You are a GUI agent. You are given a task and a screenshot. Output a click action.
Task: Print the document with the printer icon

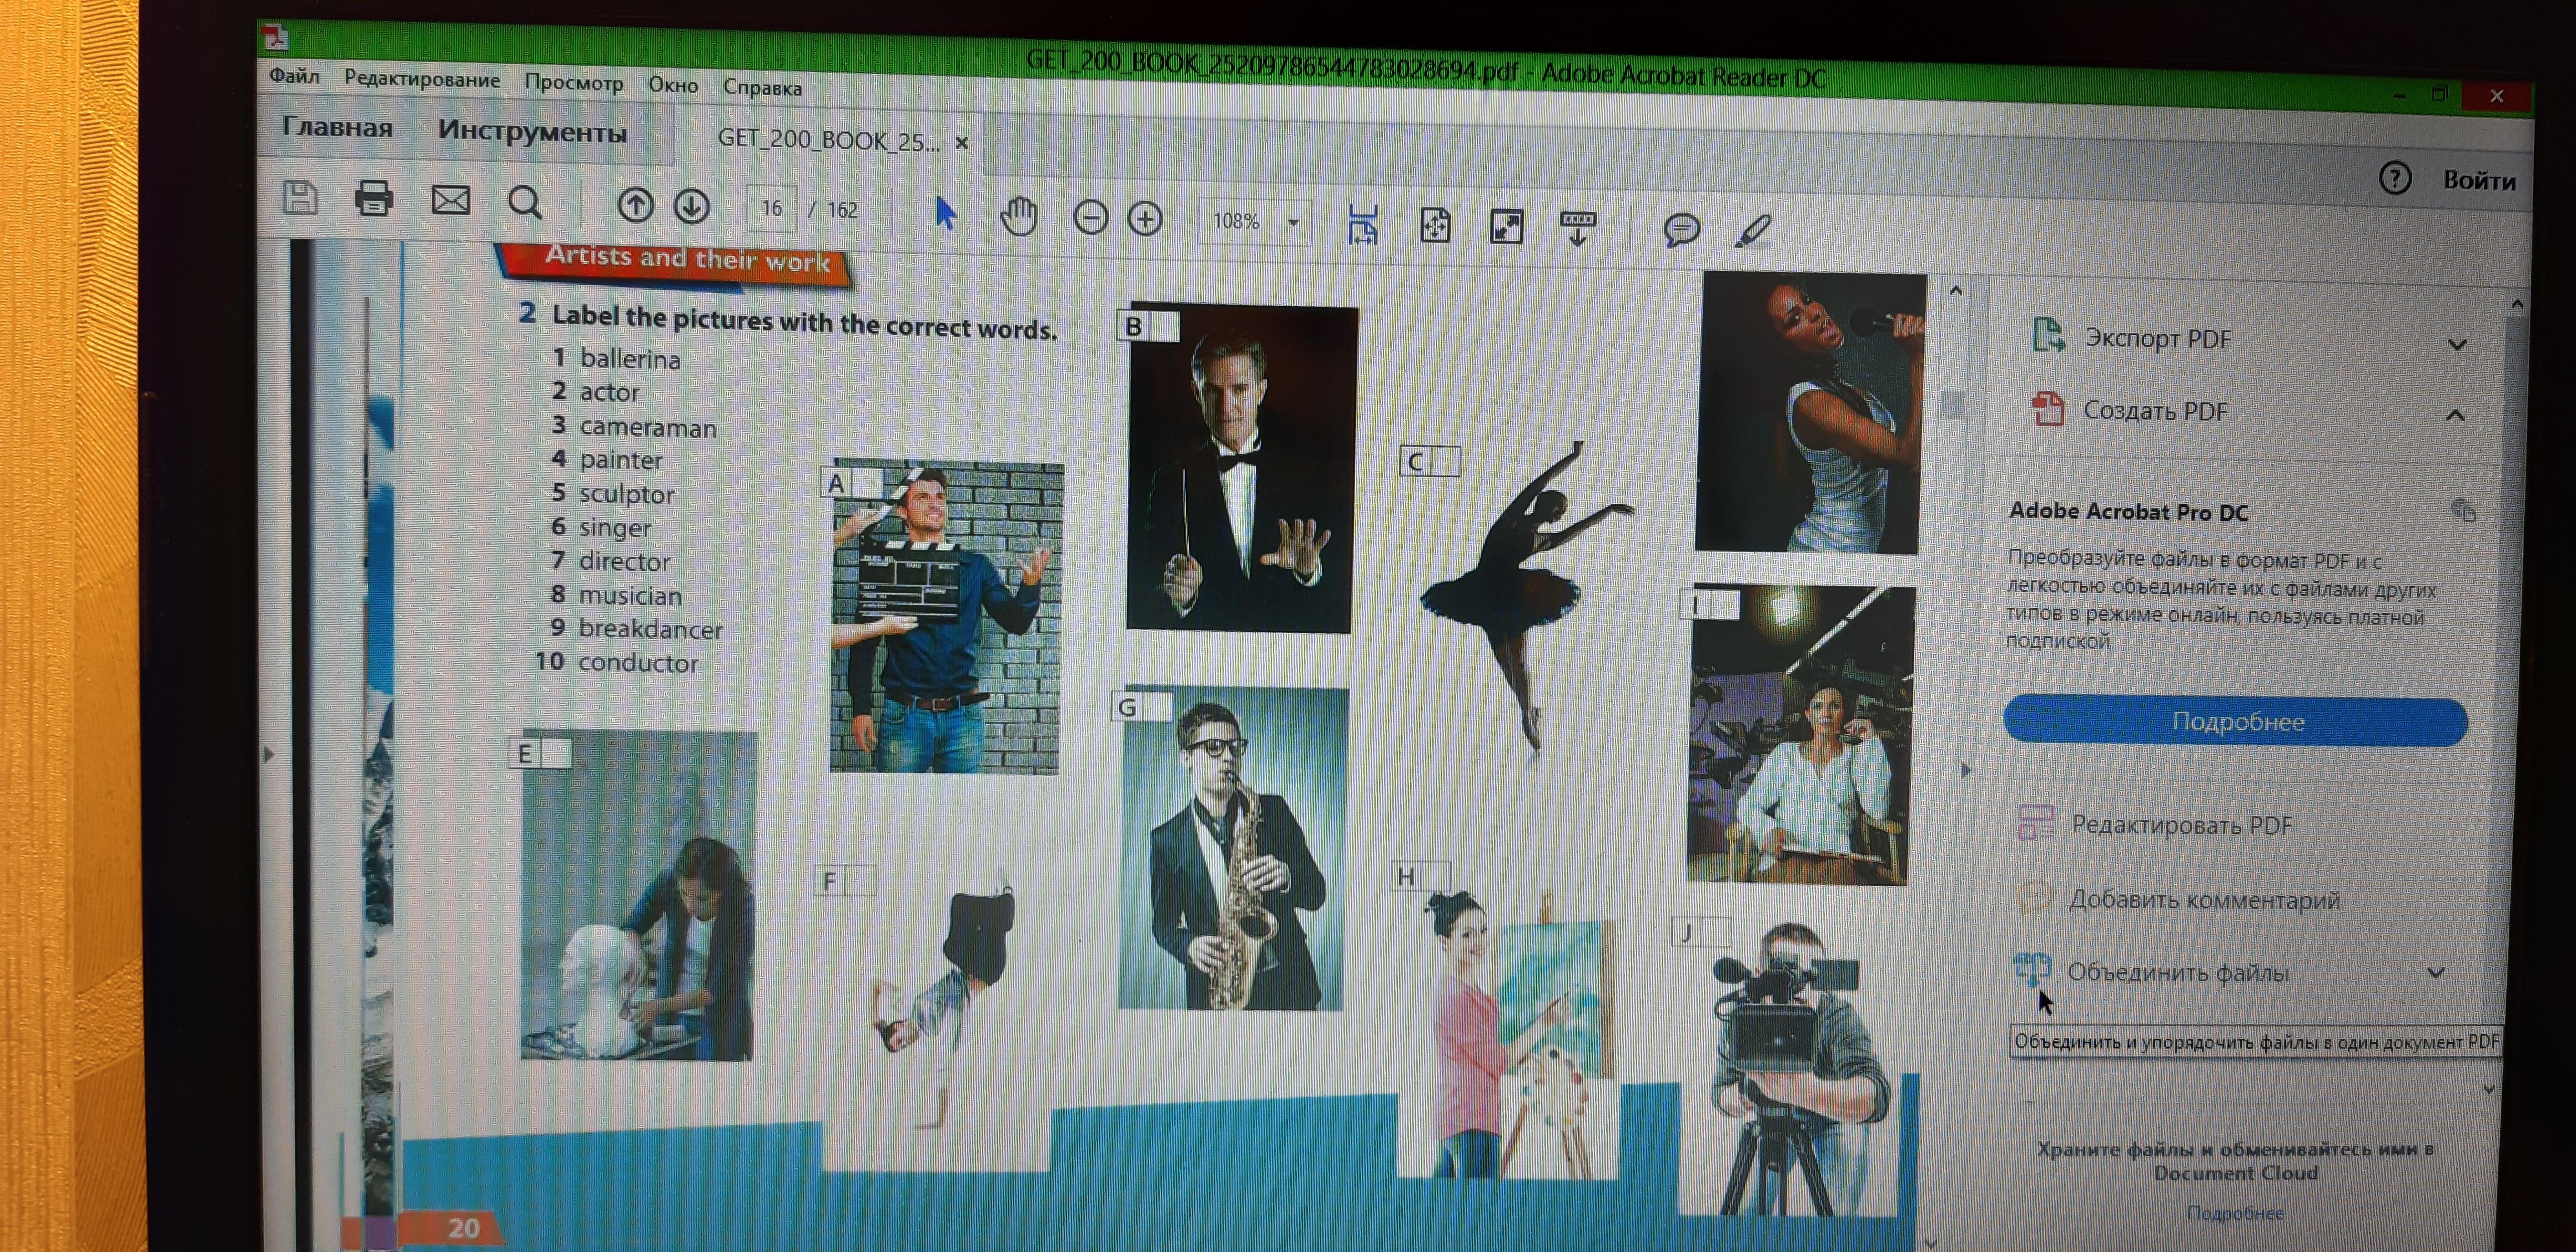374,199
